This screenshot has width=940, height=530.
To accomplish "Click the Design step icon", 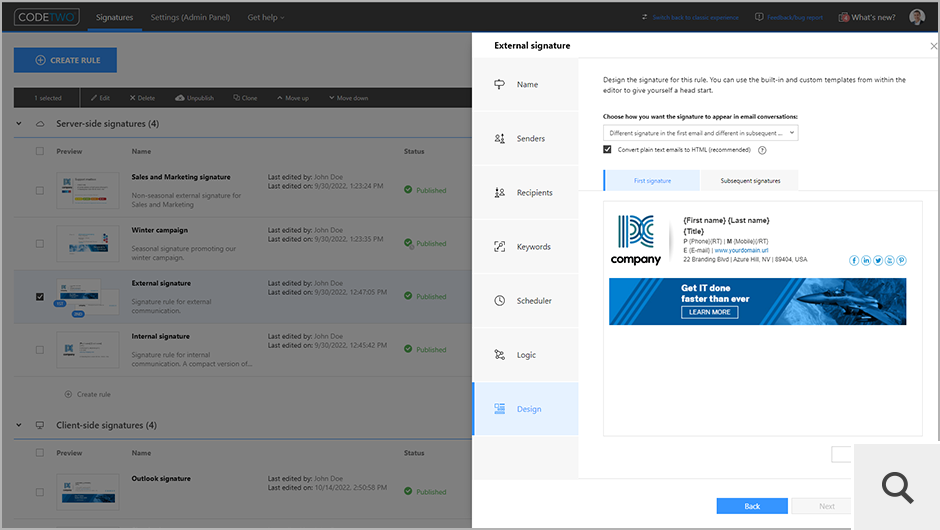I will [499, 409].
